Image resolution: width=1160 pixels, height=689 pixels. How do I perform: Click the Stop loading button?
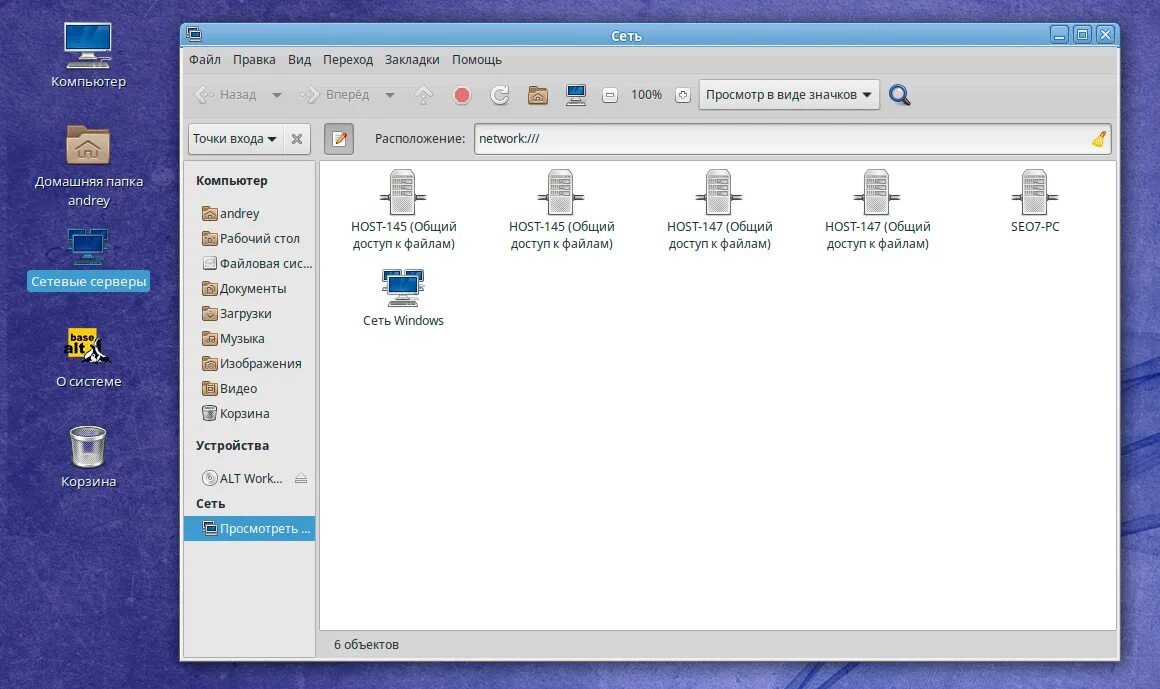[461, 95]
